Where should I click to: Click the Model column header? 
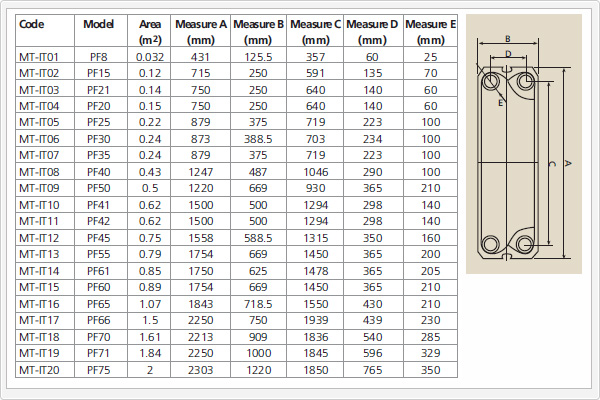click(101, 31)
